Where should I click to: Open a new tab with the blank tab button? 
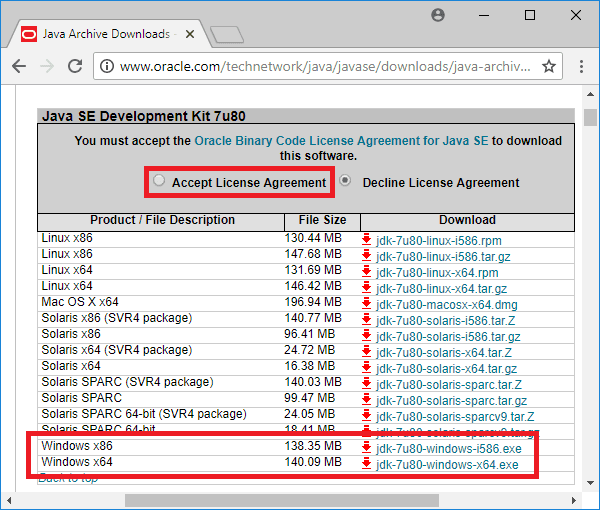point(227,34)
